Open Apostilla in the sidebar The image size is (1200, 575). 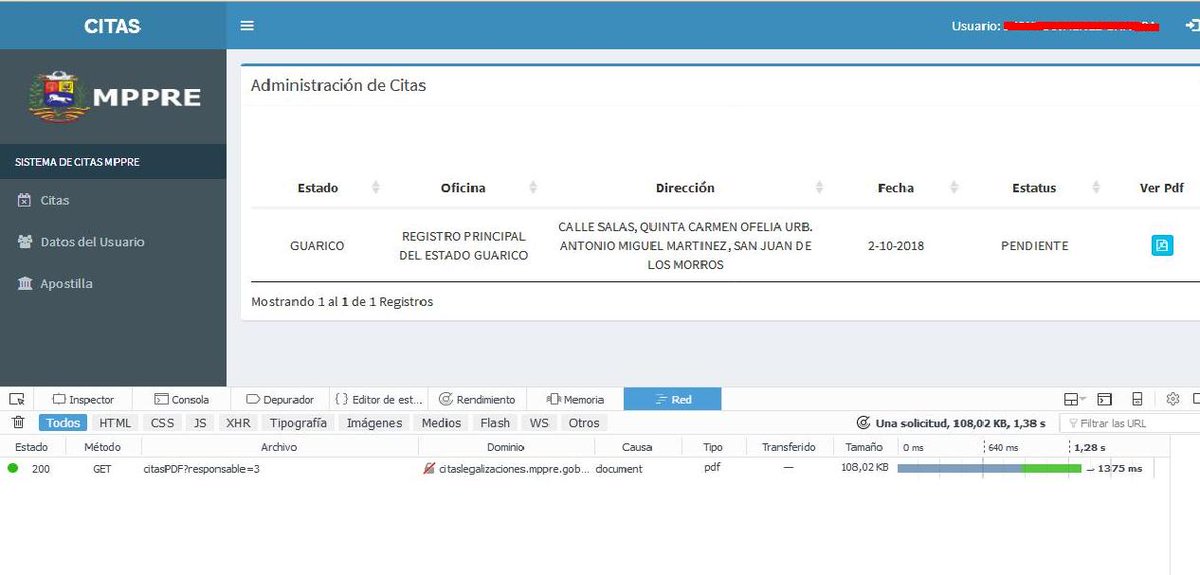pos(56,284)
